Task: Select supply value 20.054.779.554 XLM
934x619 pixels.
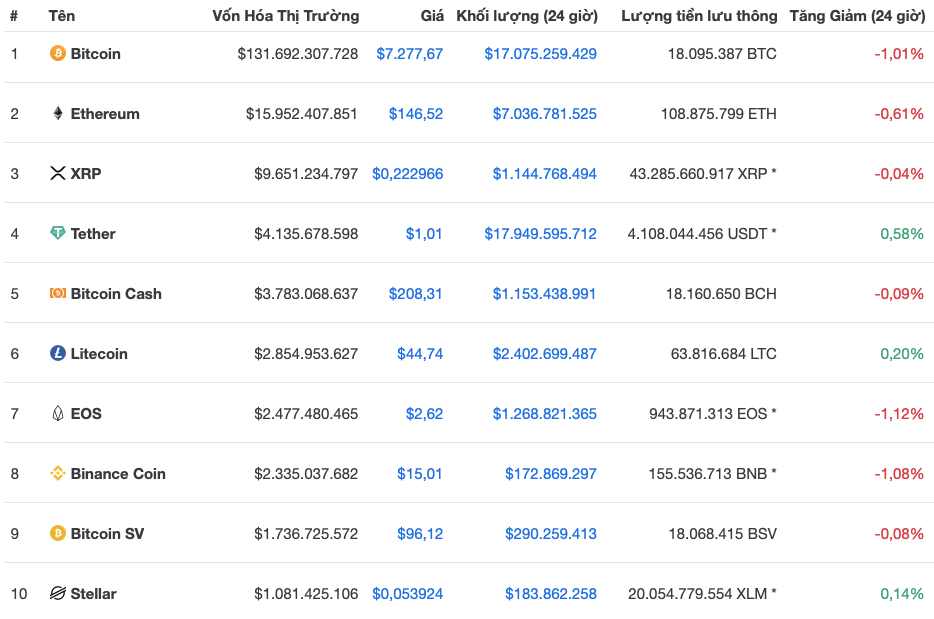Action: click(x=698, y=594)
